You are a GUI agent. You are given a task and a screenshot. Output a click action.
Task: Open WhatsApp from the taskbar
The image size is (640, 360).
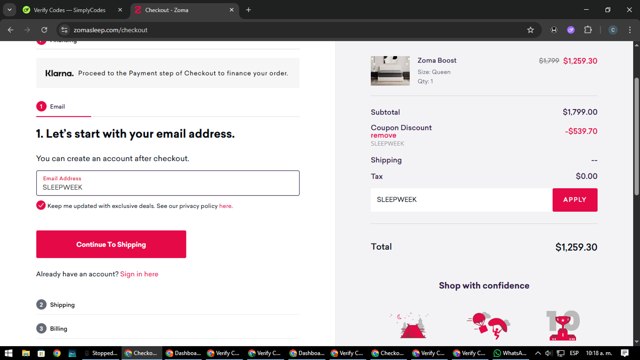(510, 353)
